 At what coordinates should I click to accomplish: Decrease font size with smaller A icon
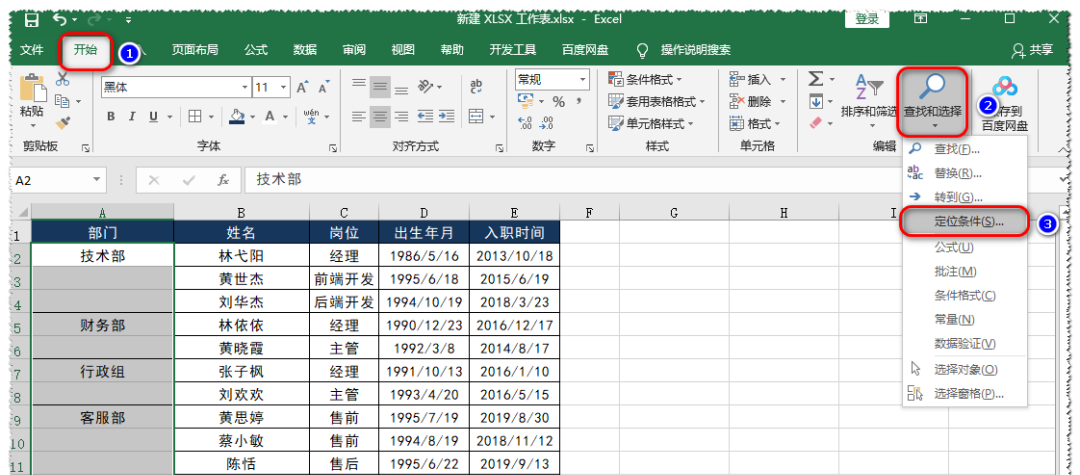pyautogui.click(x=323, y=87)
